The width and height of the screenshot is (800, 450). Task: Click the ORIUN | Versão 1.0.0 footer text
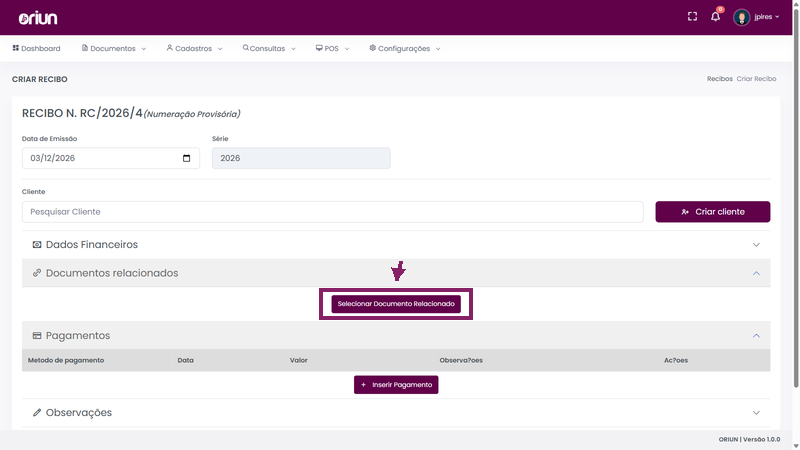(749, 439)
